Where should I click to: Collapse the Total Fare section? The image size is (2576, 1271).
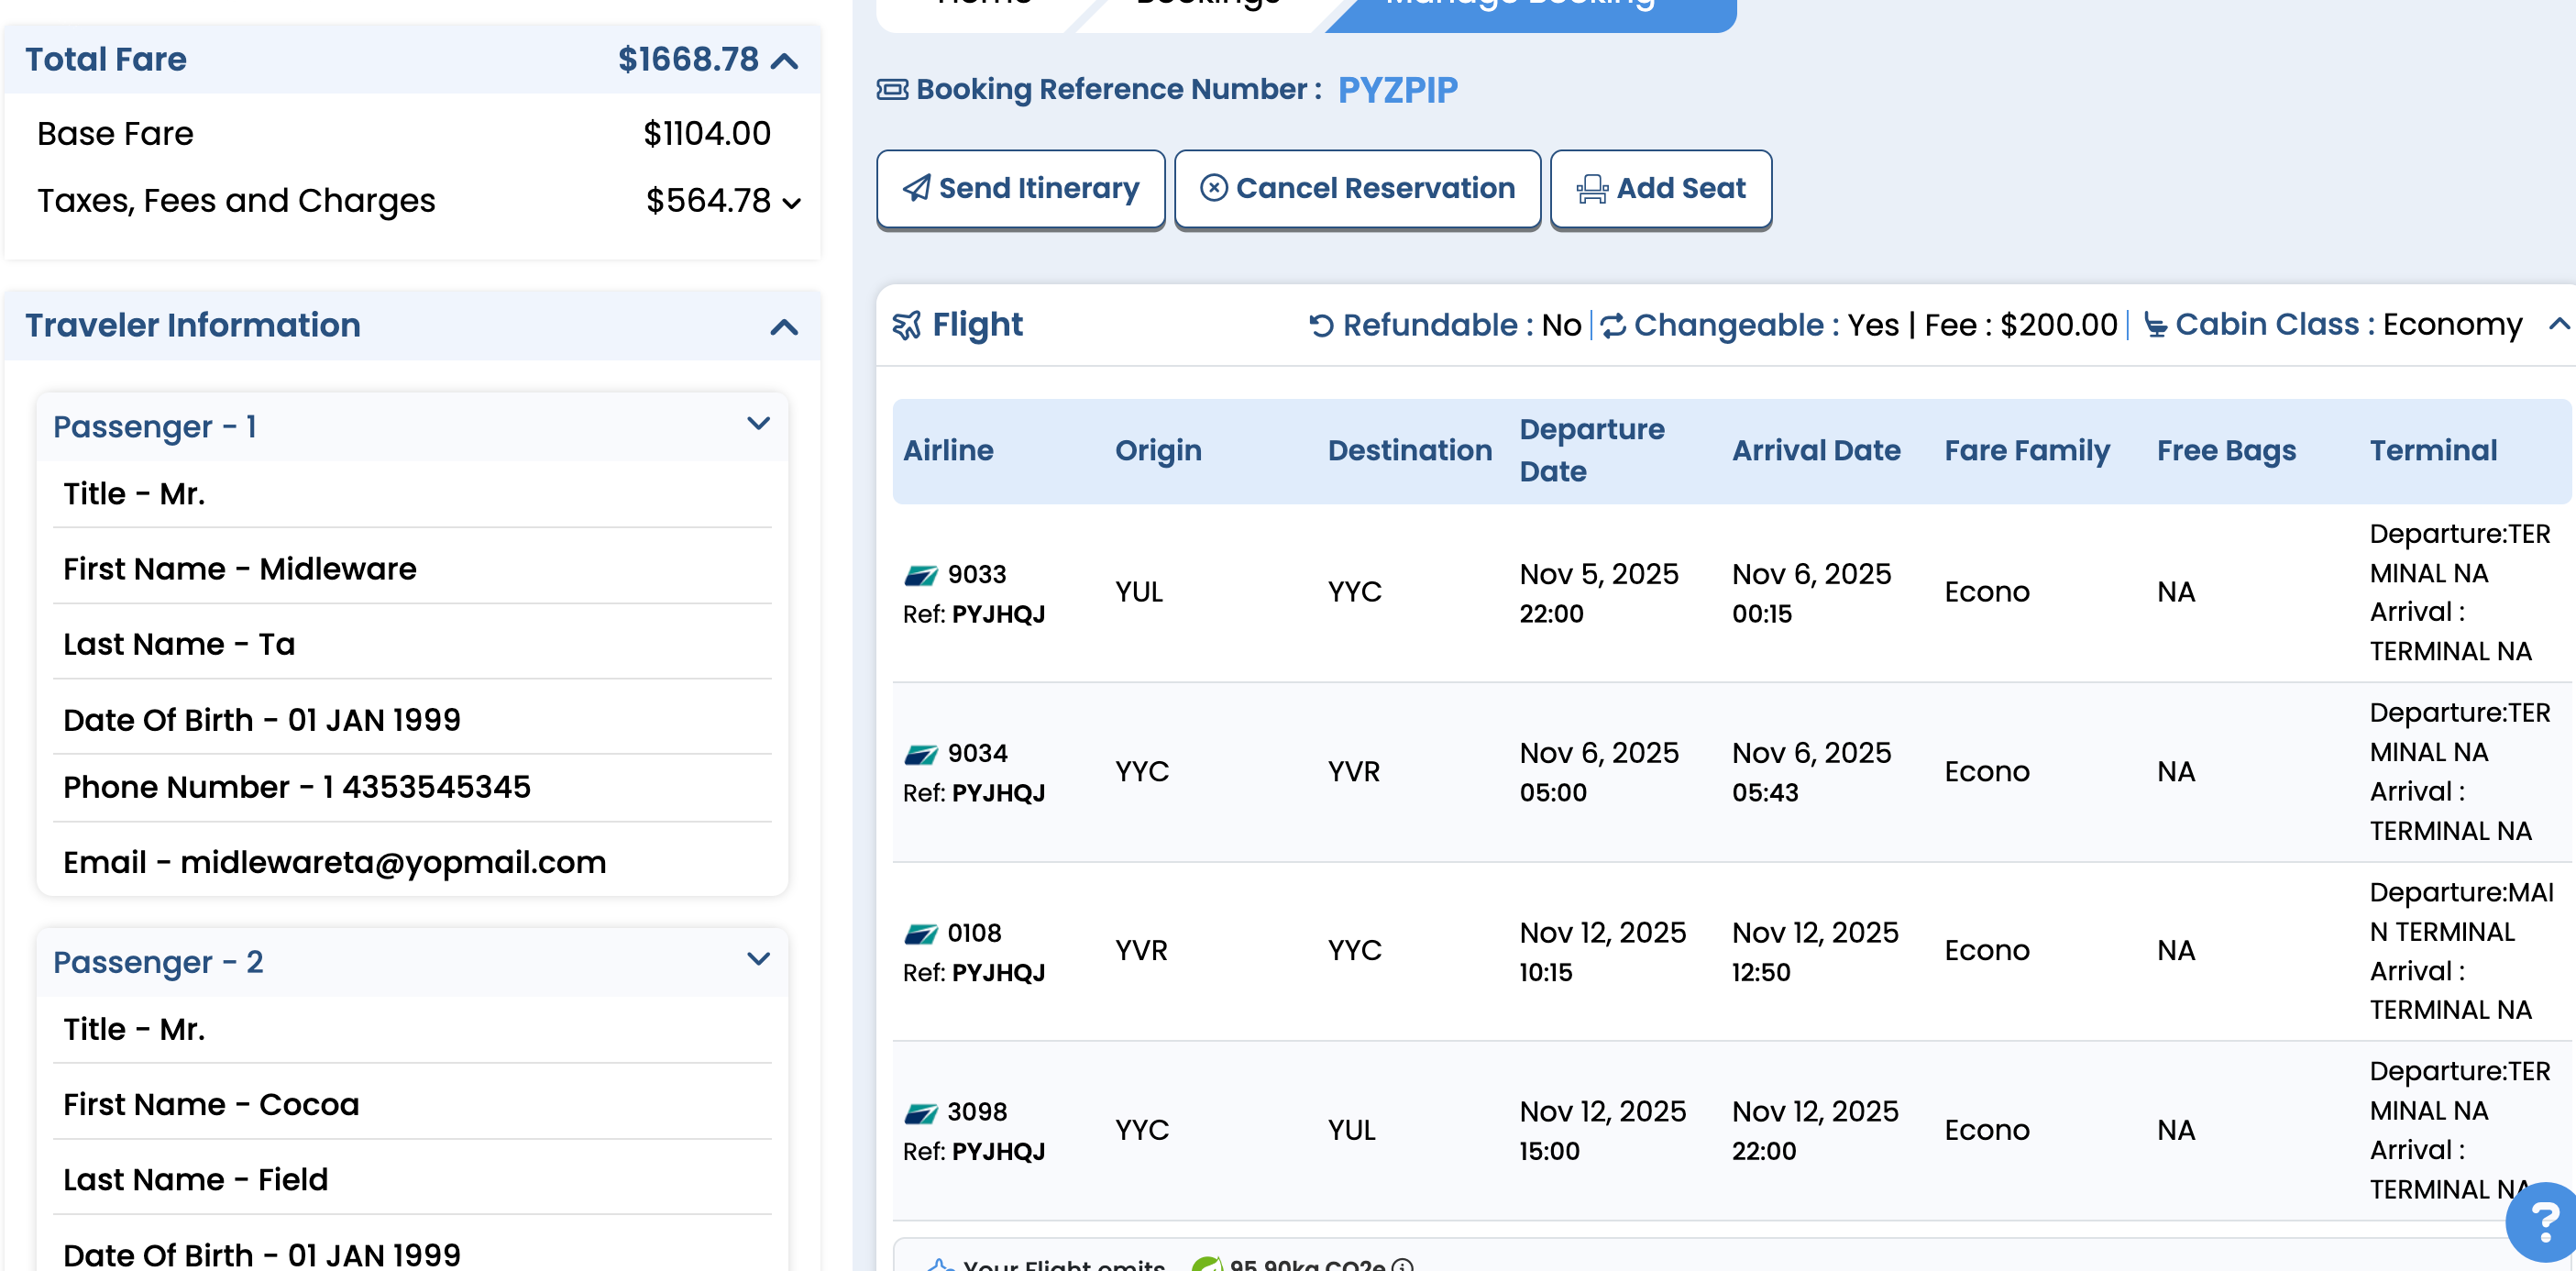785,61
